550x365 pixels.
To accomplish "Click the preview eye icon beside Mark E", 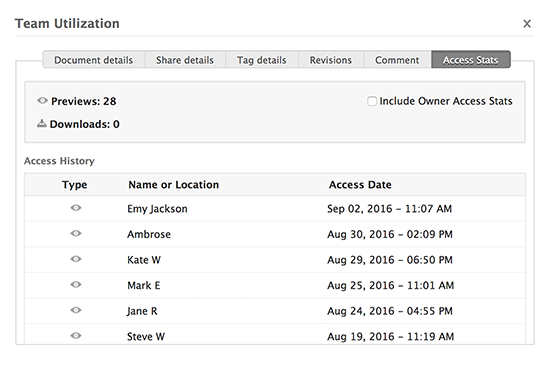I will (x=76, y=285).
